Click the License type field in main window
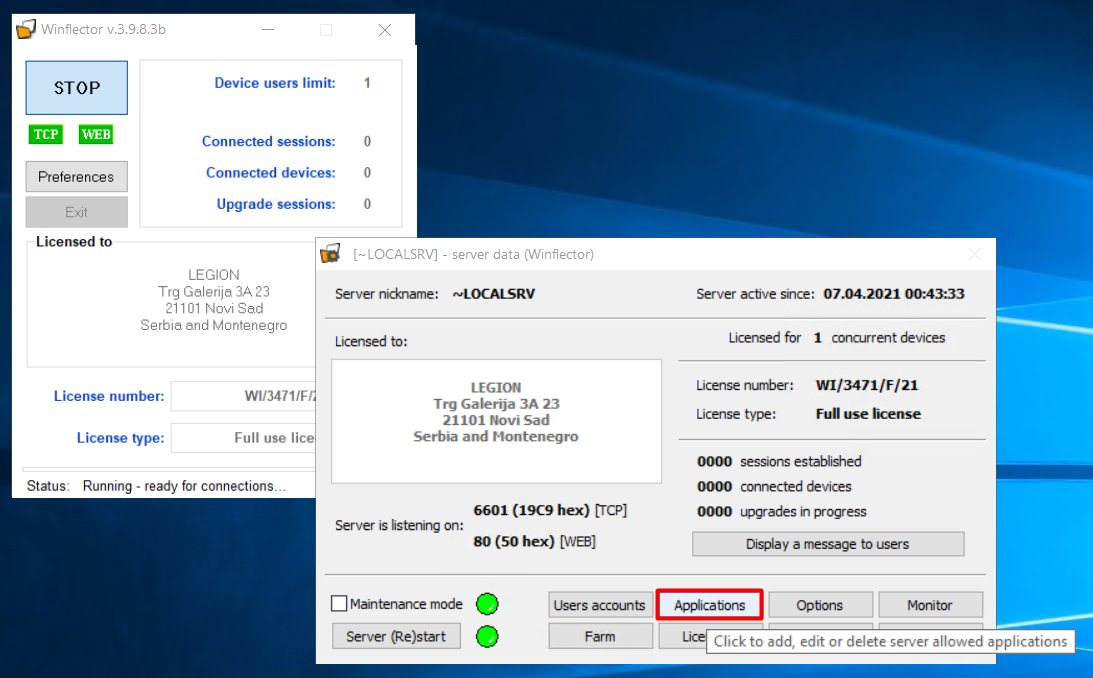 point(243,438)
